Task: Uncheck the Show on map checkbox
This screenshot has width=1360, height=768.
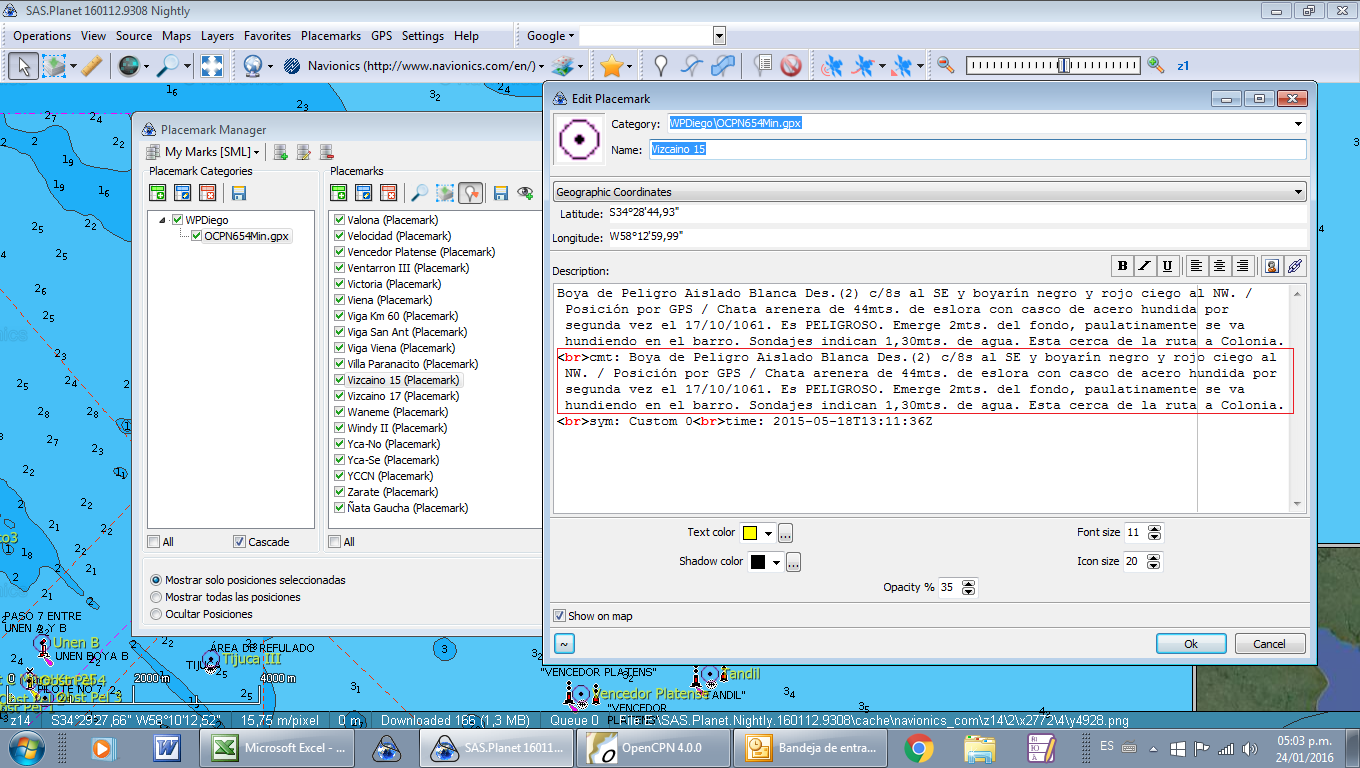Action: pyautogui.click(x=560, y=616)
